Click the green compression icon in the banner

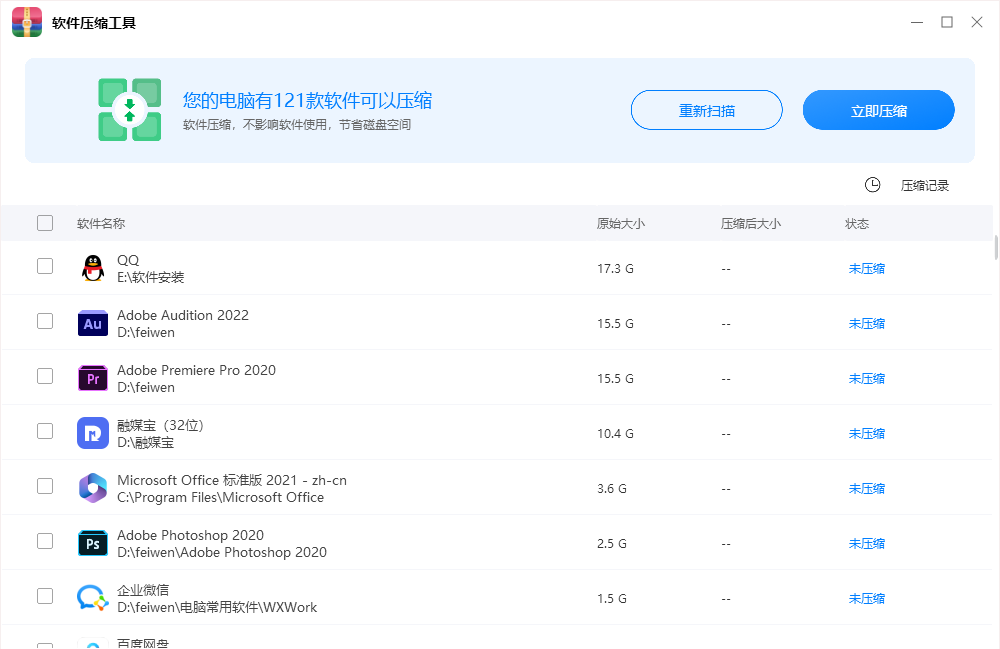(x=129, y=110)
